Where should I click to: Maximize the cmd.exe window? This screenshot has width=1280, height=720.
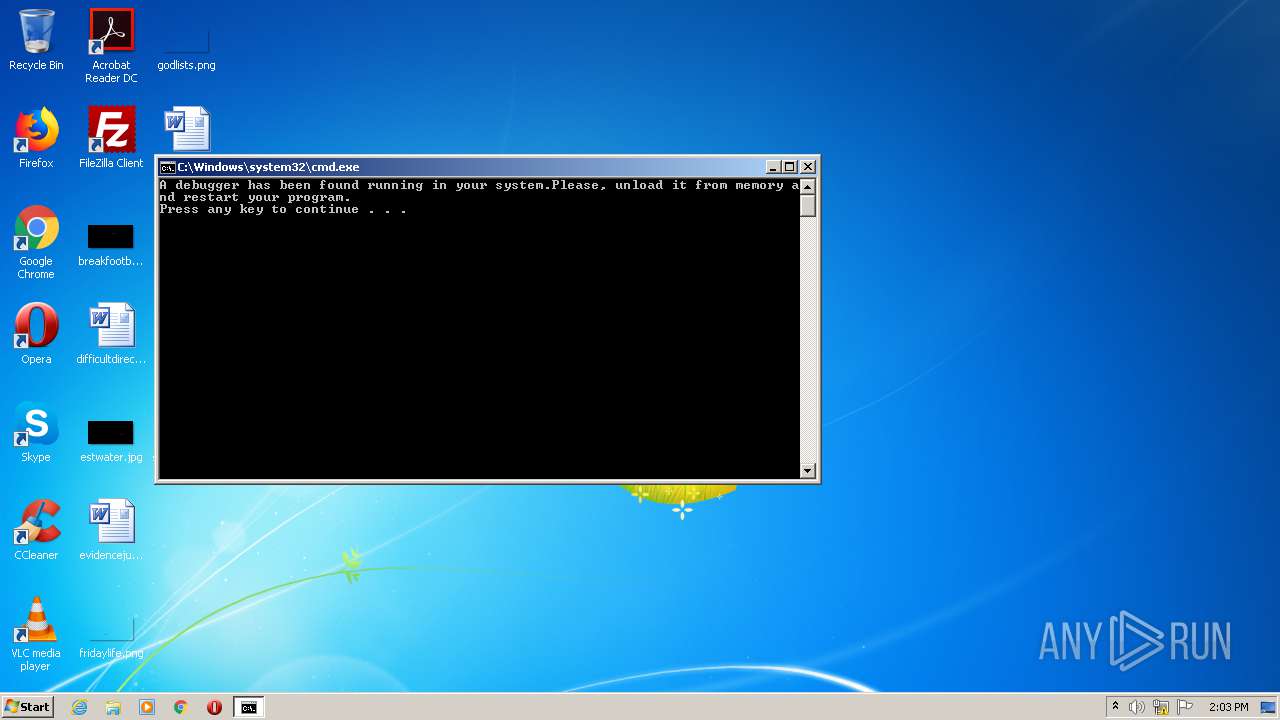[789, 167]
